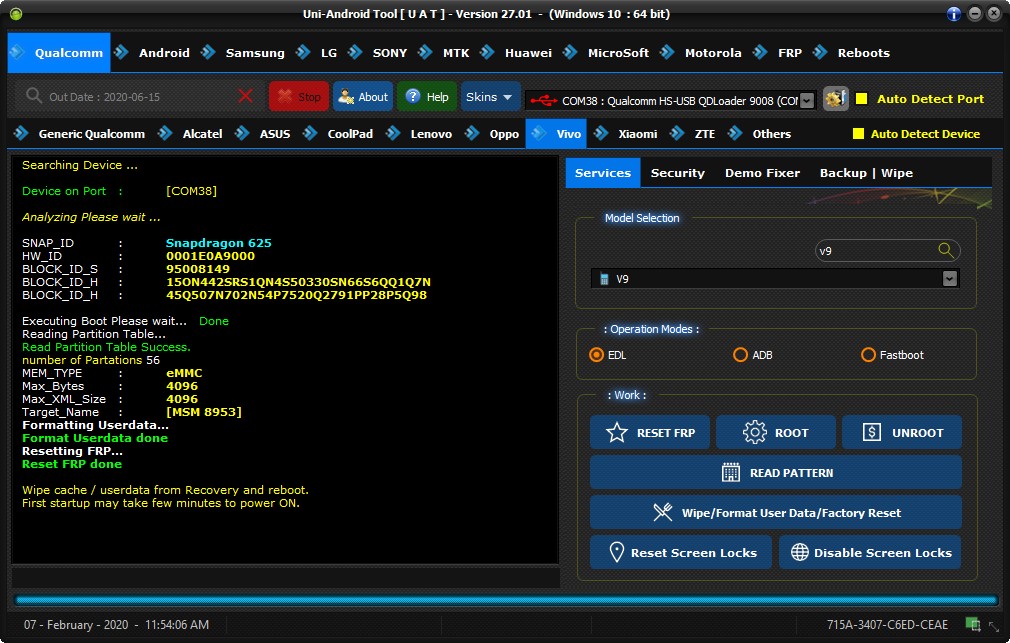
Task: Click Wipe/Format User Data/Factory Reset
Action: click(776, 513)
